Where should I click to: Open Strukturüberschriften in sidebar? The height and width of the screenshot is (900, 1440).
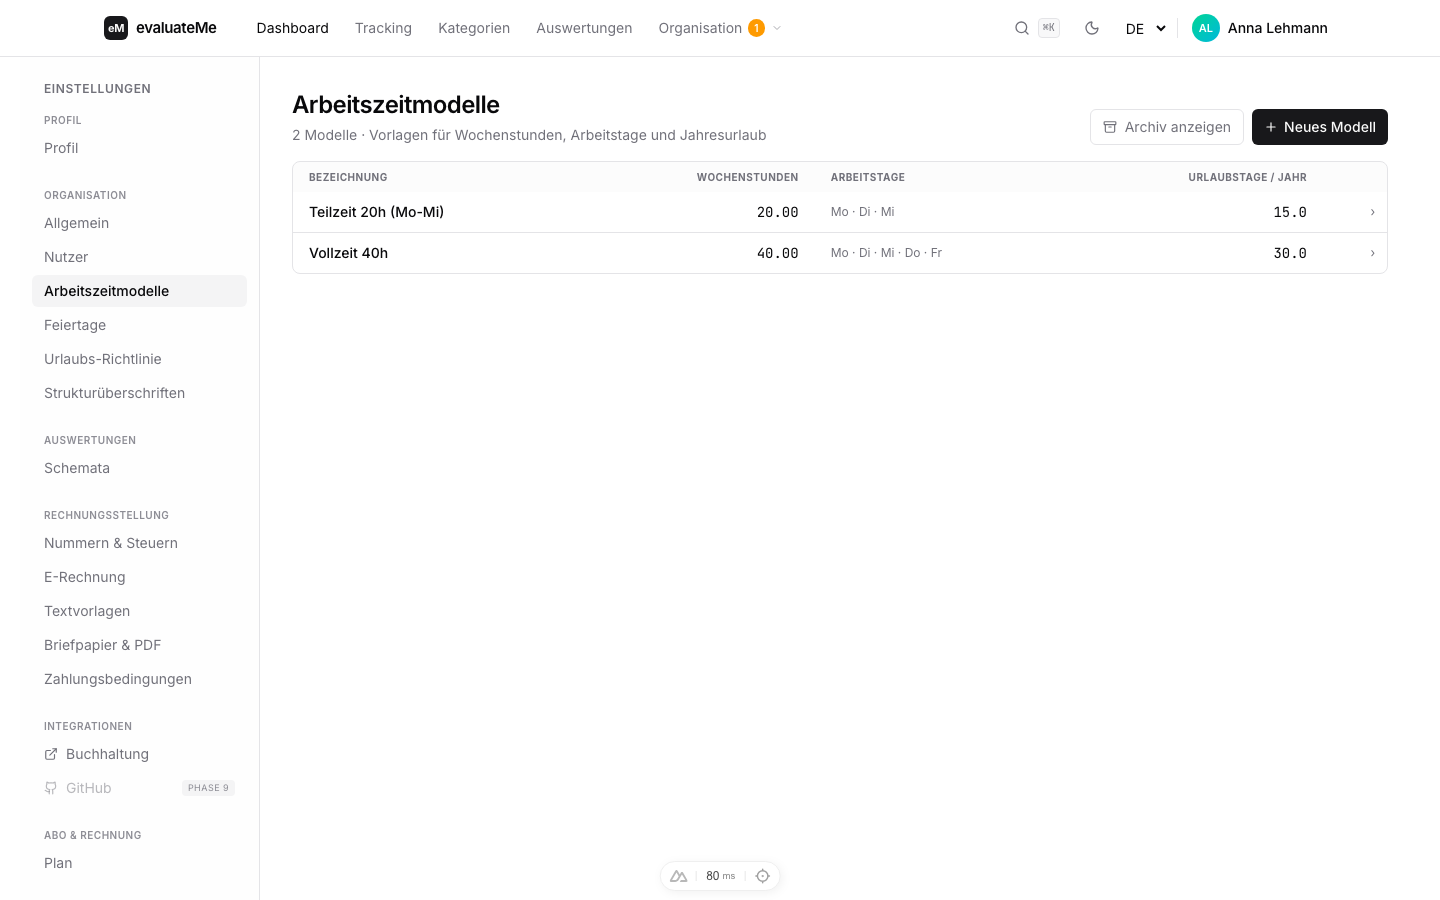[139, 393]
